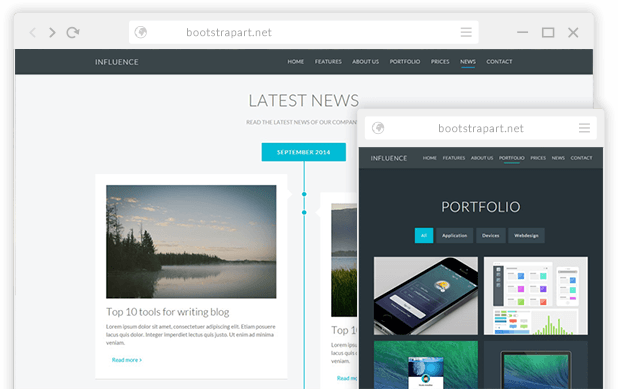
Task: Open FEATURES in small browser navbar
Action: 454,158
